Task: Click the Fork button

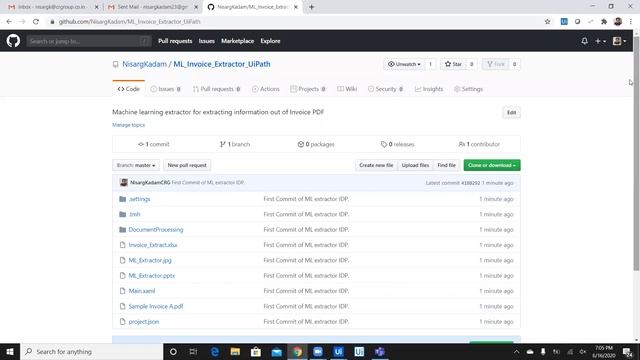Action: [496, 64]
